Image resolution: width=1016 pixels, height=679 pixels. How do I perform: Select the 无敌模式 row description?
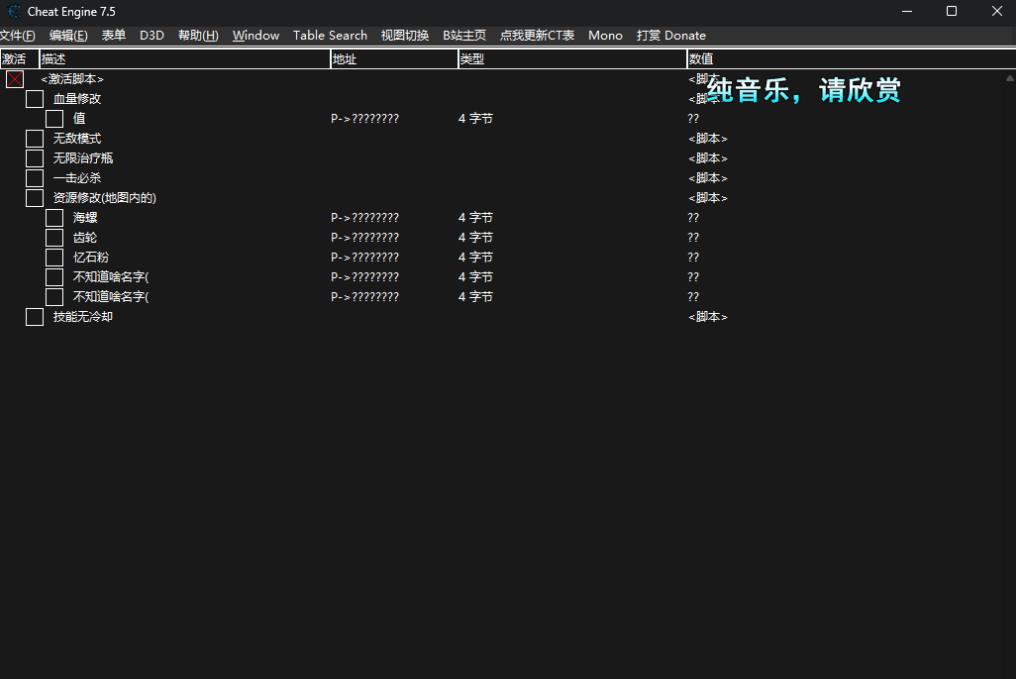pyautogui.click(x=77, y=139)
